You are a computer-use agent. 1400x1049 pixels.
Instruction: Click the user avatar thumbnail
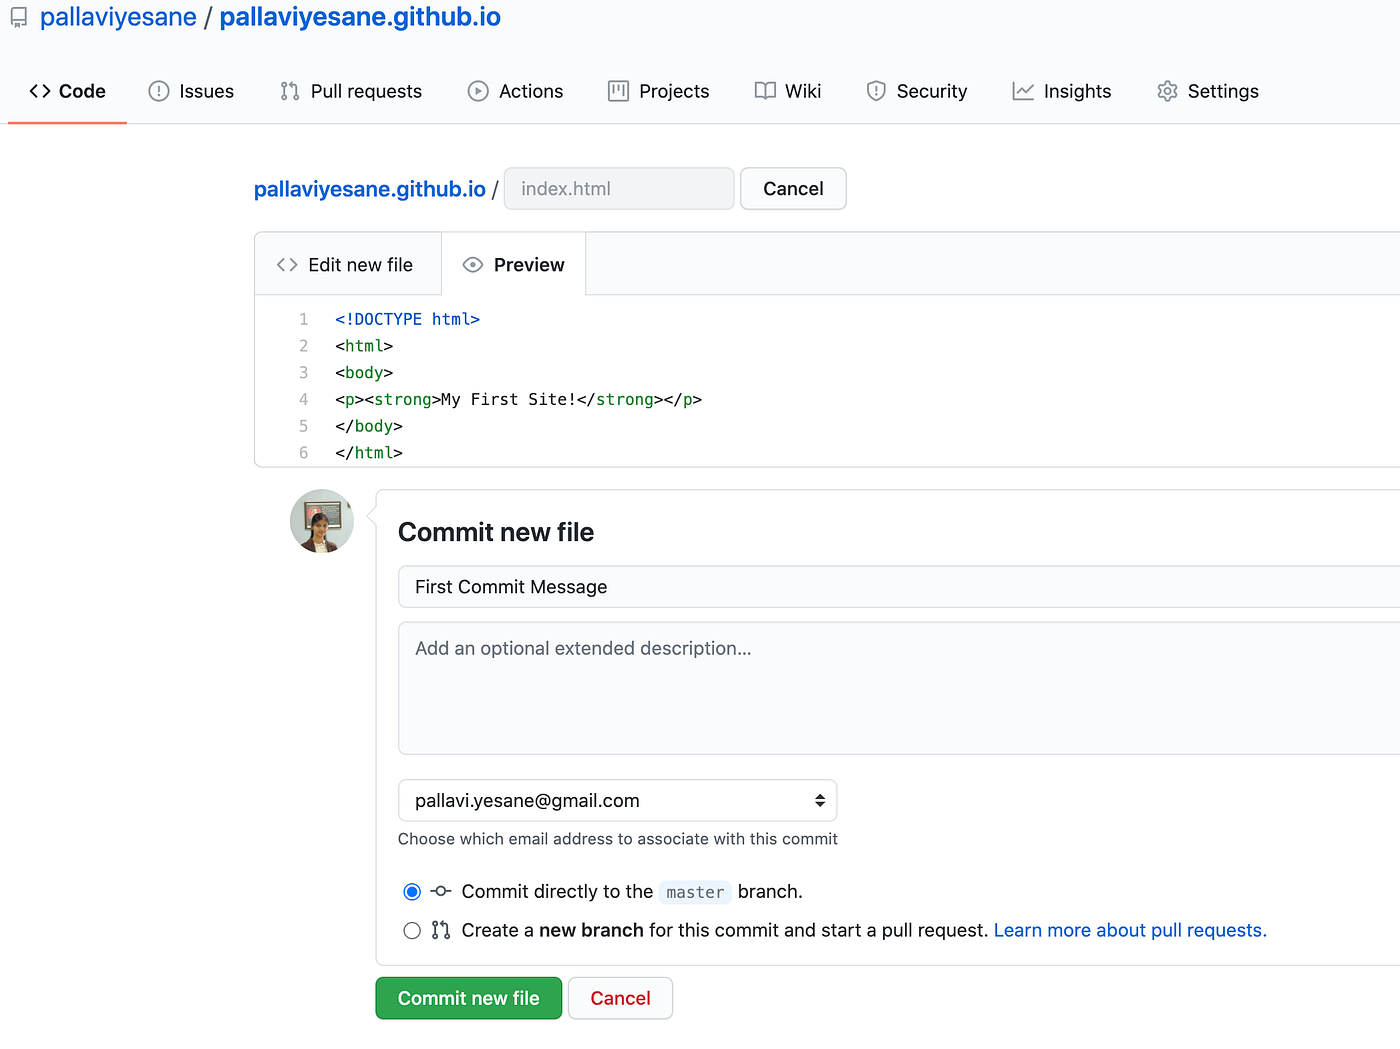(322, 521)
